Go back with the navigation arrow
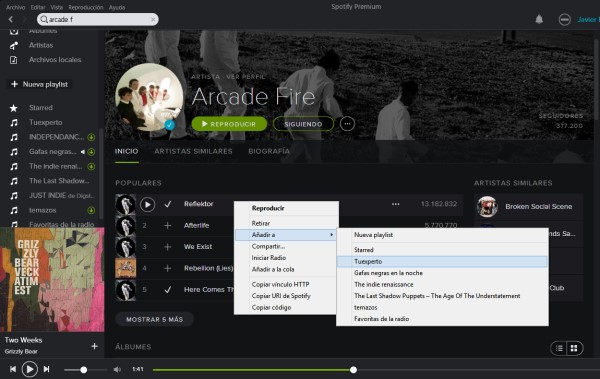The width and height of the screenshot is (600, 379). [x=11, y=19]
